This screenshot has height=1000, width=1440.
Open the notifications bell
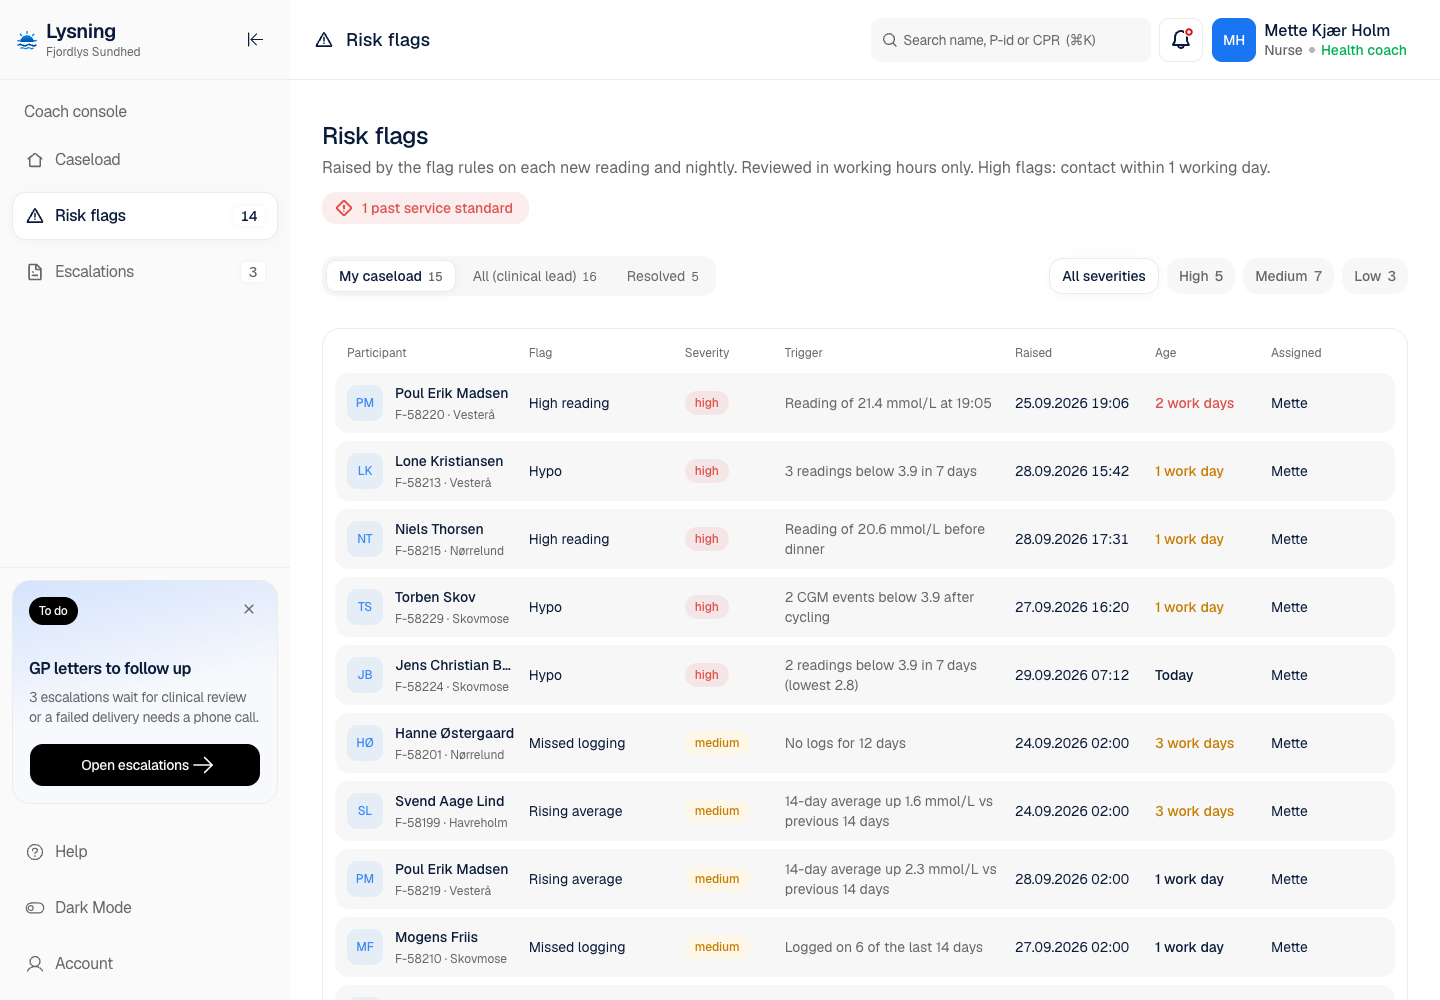click(1181, 40)
